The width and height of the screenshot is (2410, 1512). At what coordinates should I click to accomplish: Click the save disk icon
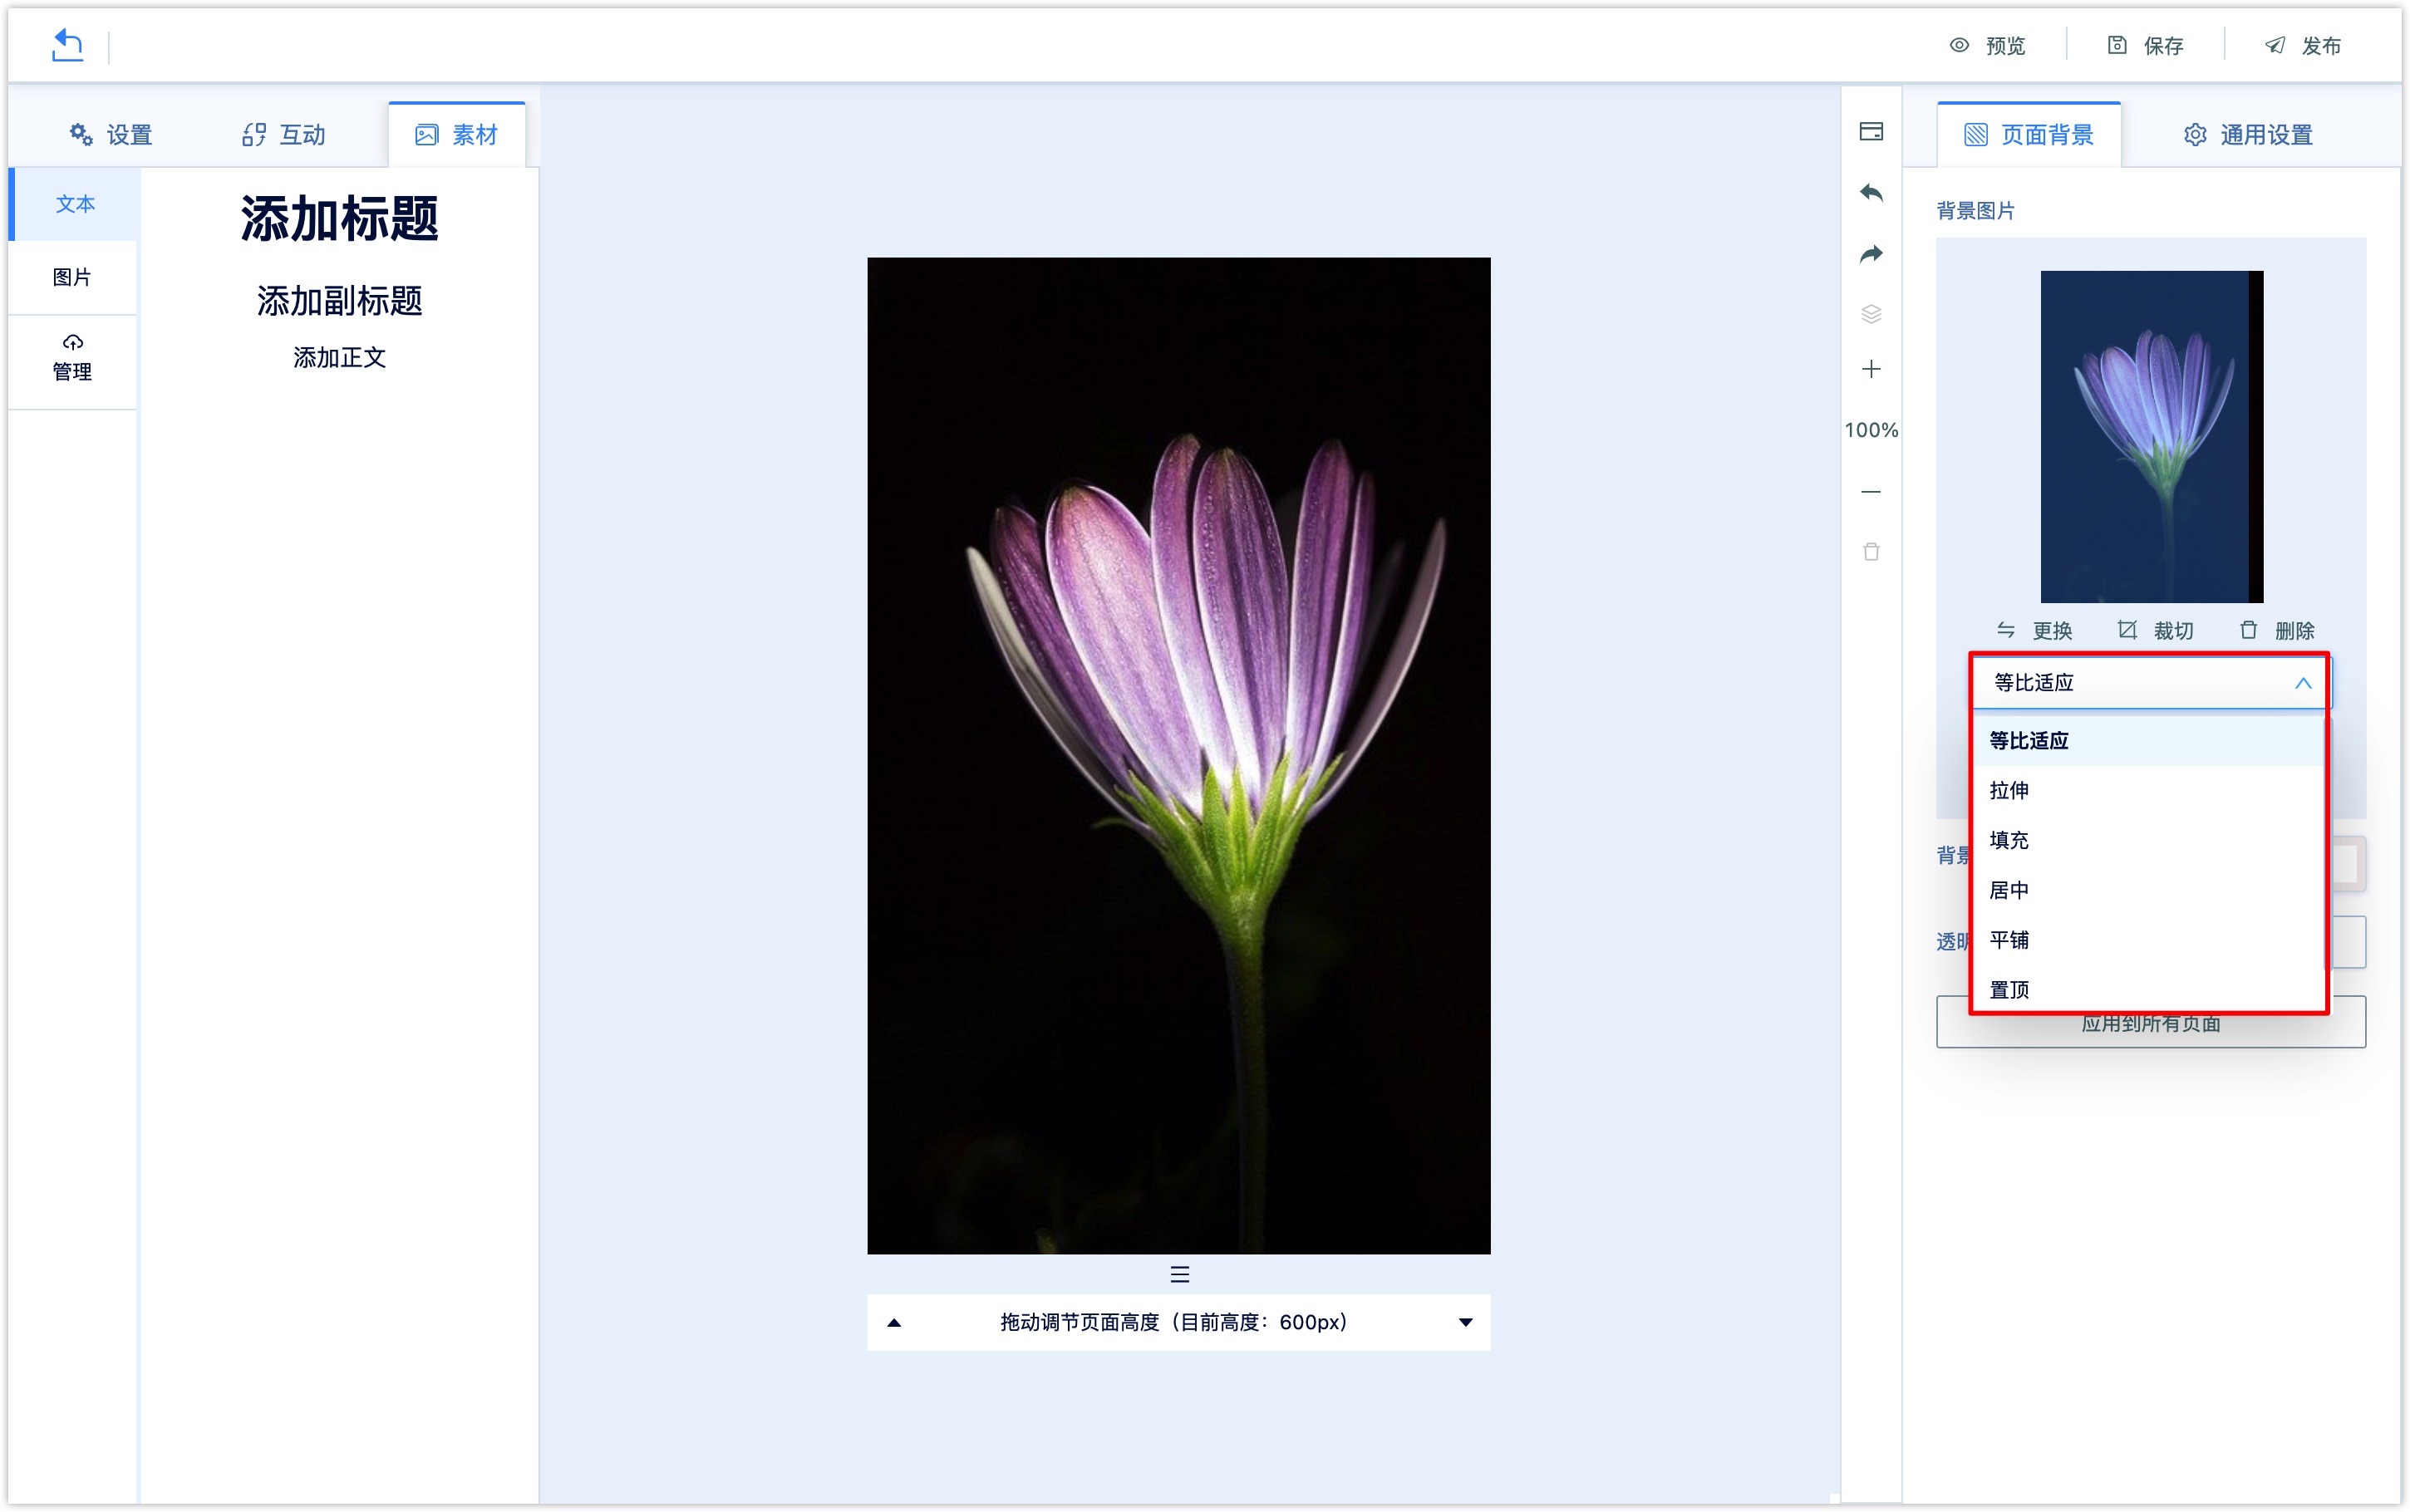(2117, 45)
